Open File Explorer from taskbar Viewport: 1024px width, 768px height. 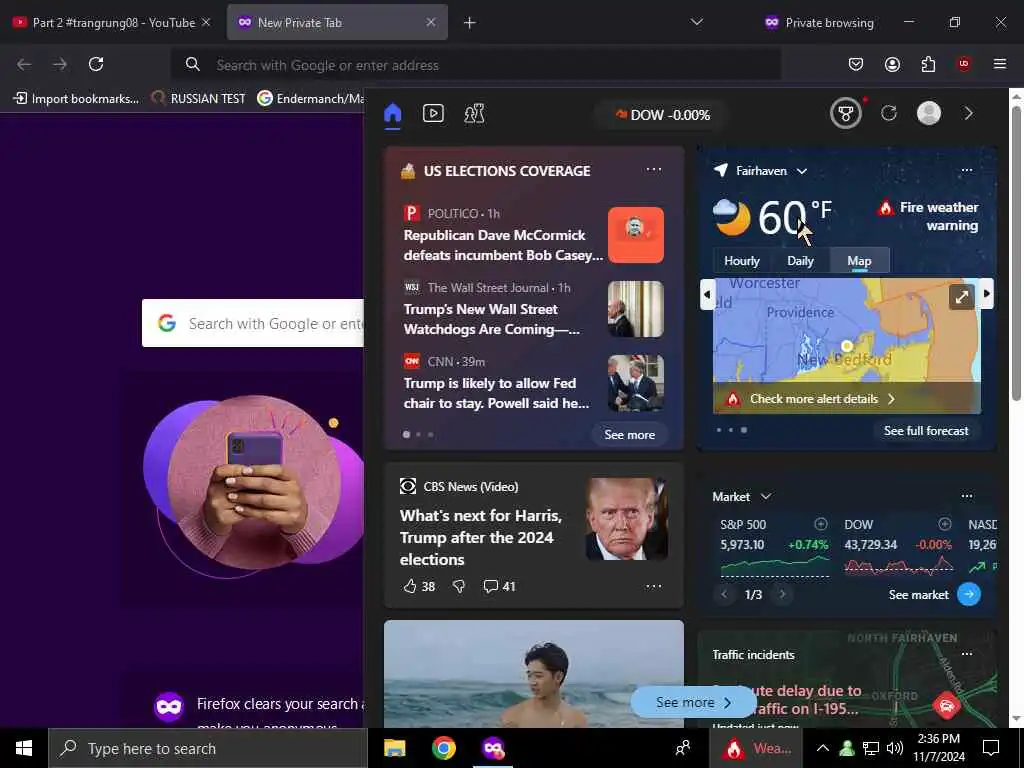pos(394,748)
